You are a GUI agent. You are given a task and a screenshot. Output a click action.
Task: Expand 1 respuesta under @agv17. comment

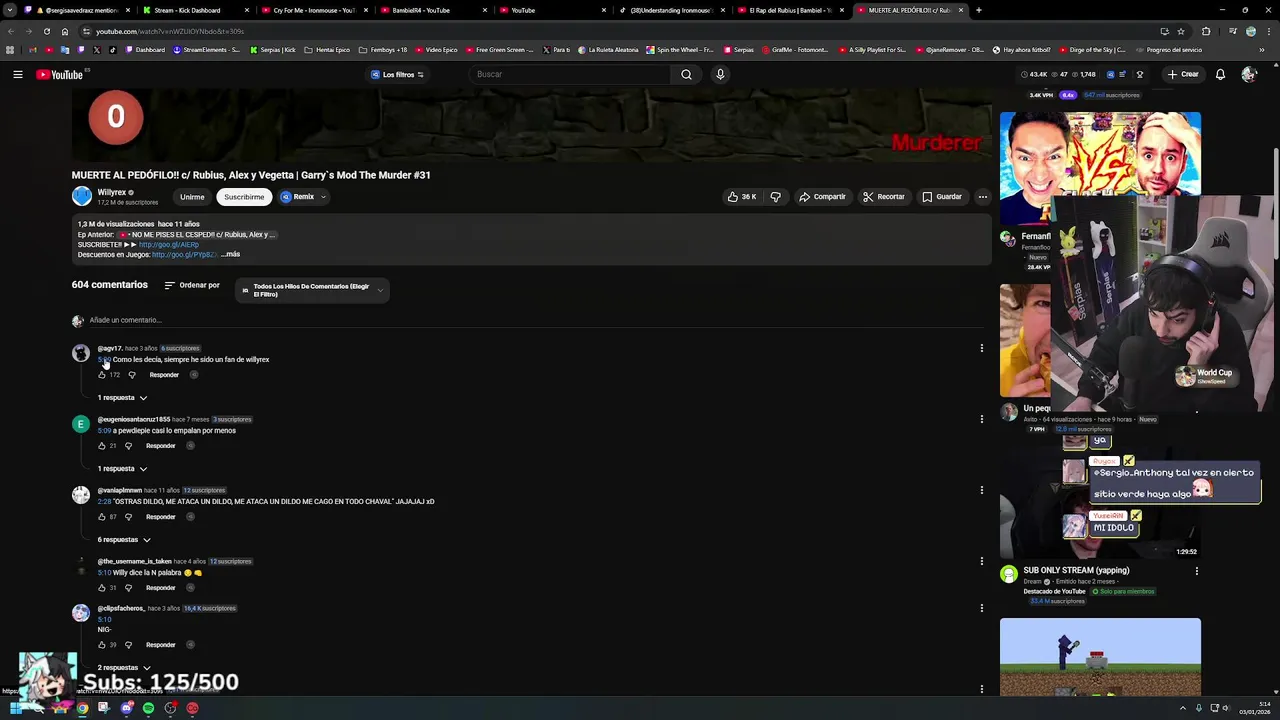coord(122,398)
